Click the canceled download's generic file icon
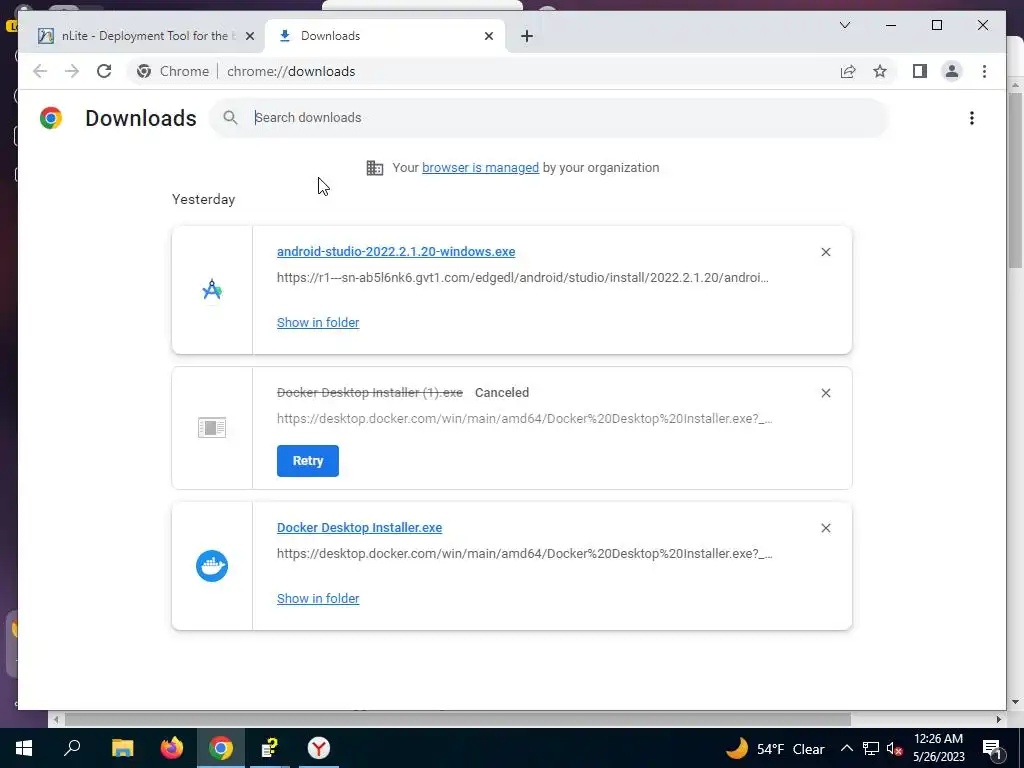This screenshot has width=1024, height=768. pyautogui.click(x=212, y=428)
